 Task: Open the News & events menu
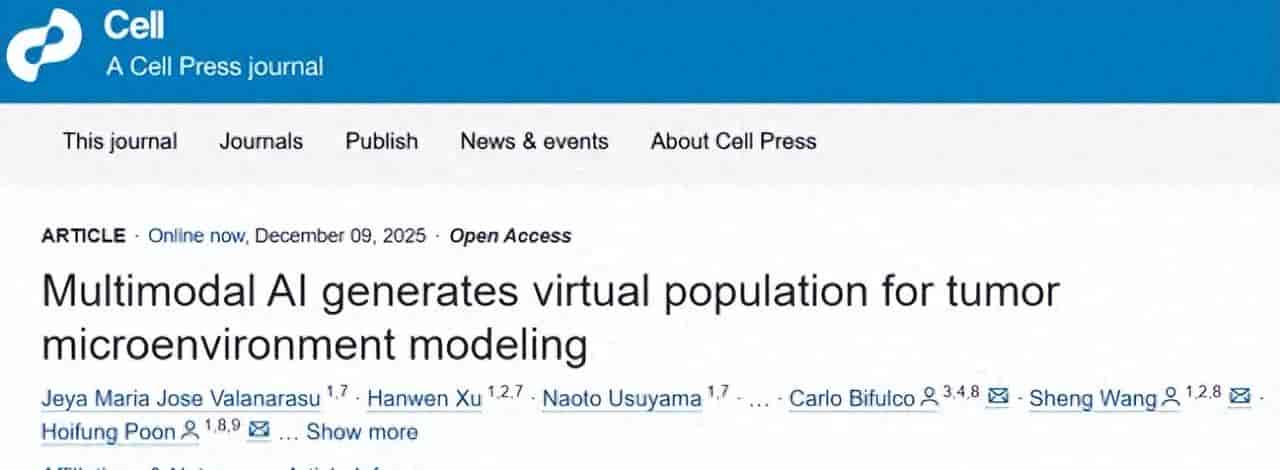(x=534, y=142)
